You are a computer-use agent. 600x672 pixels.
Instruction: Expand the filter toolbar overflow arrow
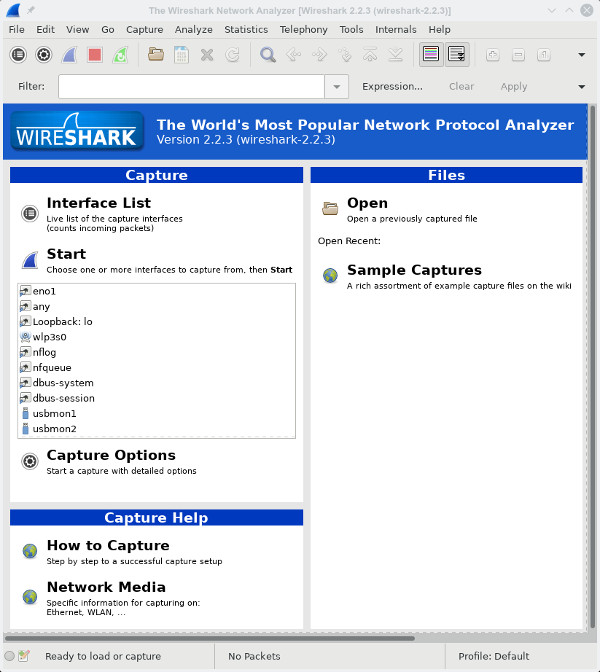[x=582, y=87]
